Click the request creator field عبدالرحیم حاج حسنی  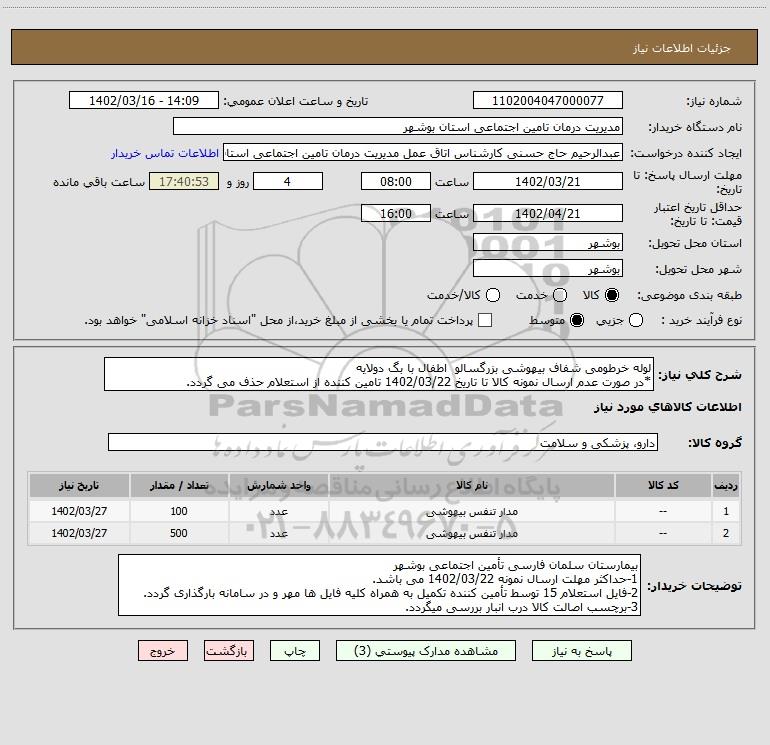coord(423,153)
